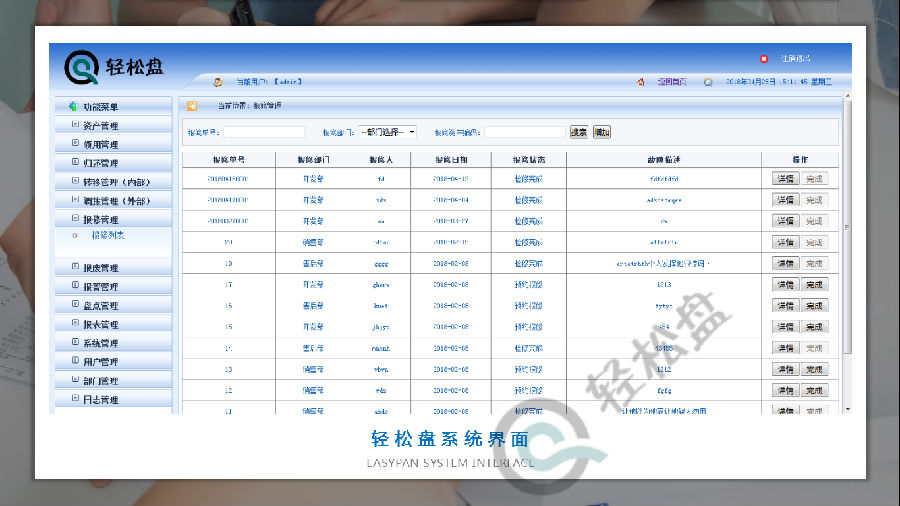The image size is (900, 506).
Task: Click the 报修资产编码 input field
Action: click(x=525, y=133)
